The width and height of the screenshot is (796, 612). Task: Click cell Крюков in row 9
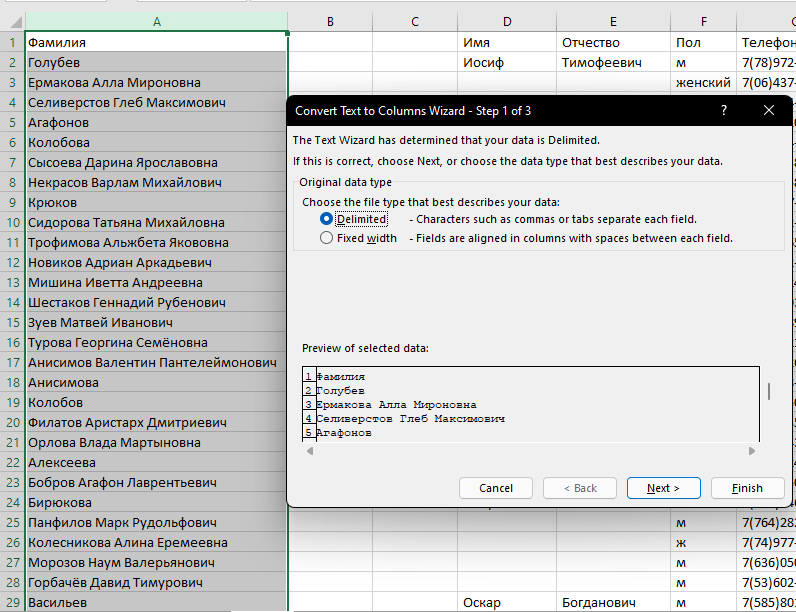156,202
